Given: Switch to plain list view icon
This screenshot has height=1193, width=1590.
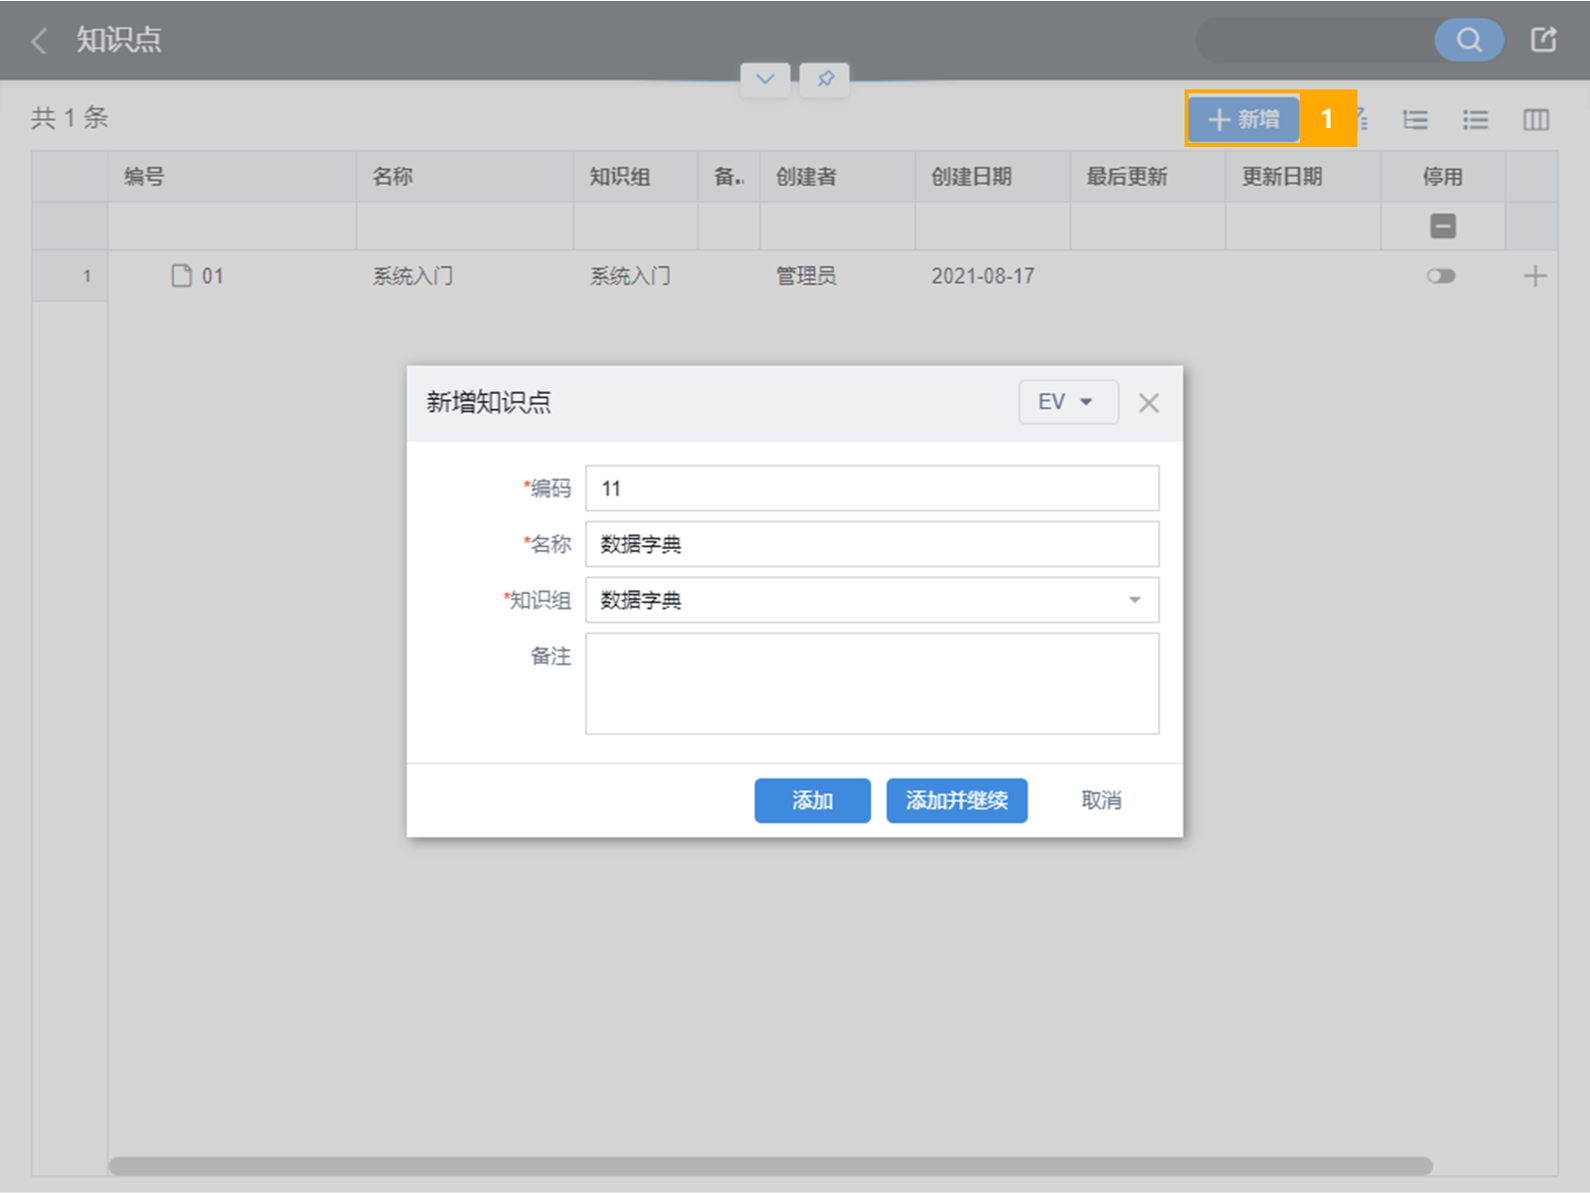Looking at the screenshot, I should 1475,120.
